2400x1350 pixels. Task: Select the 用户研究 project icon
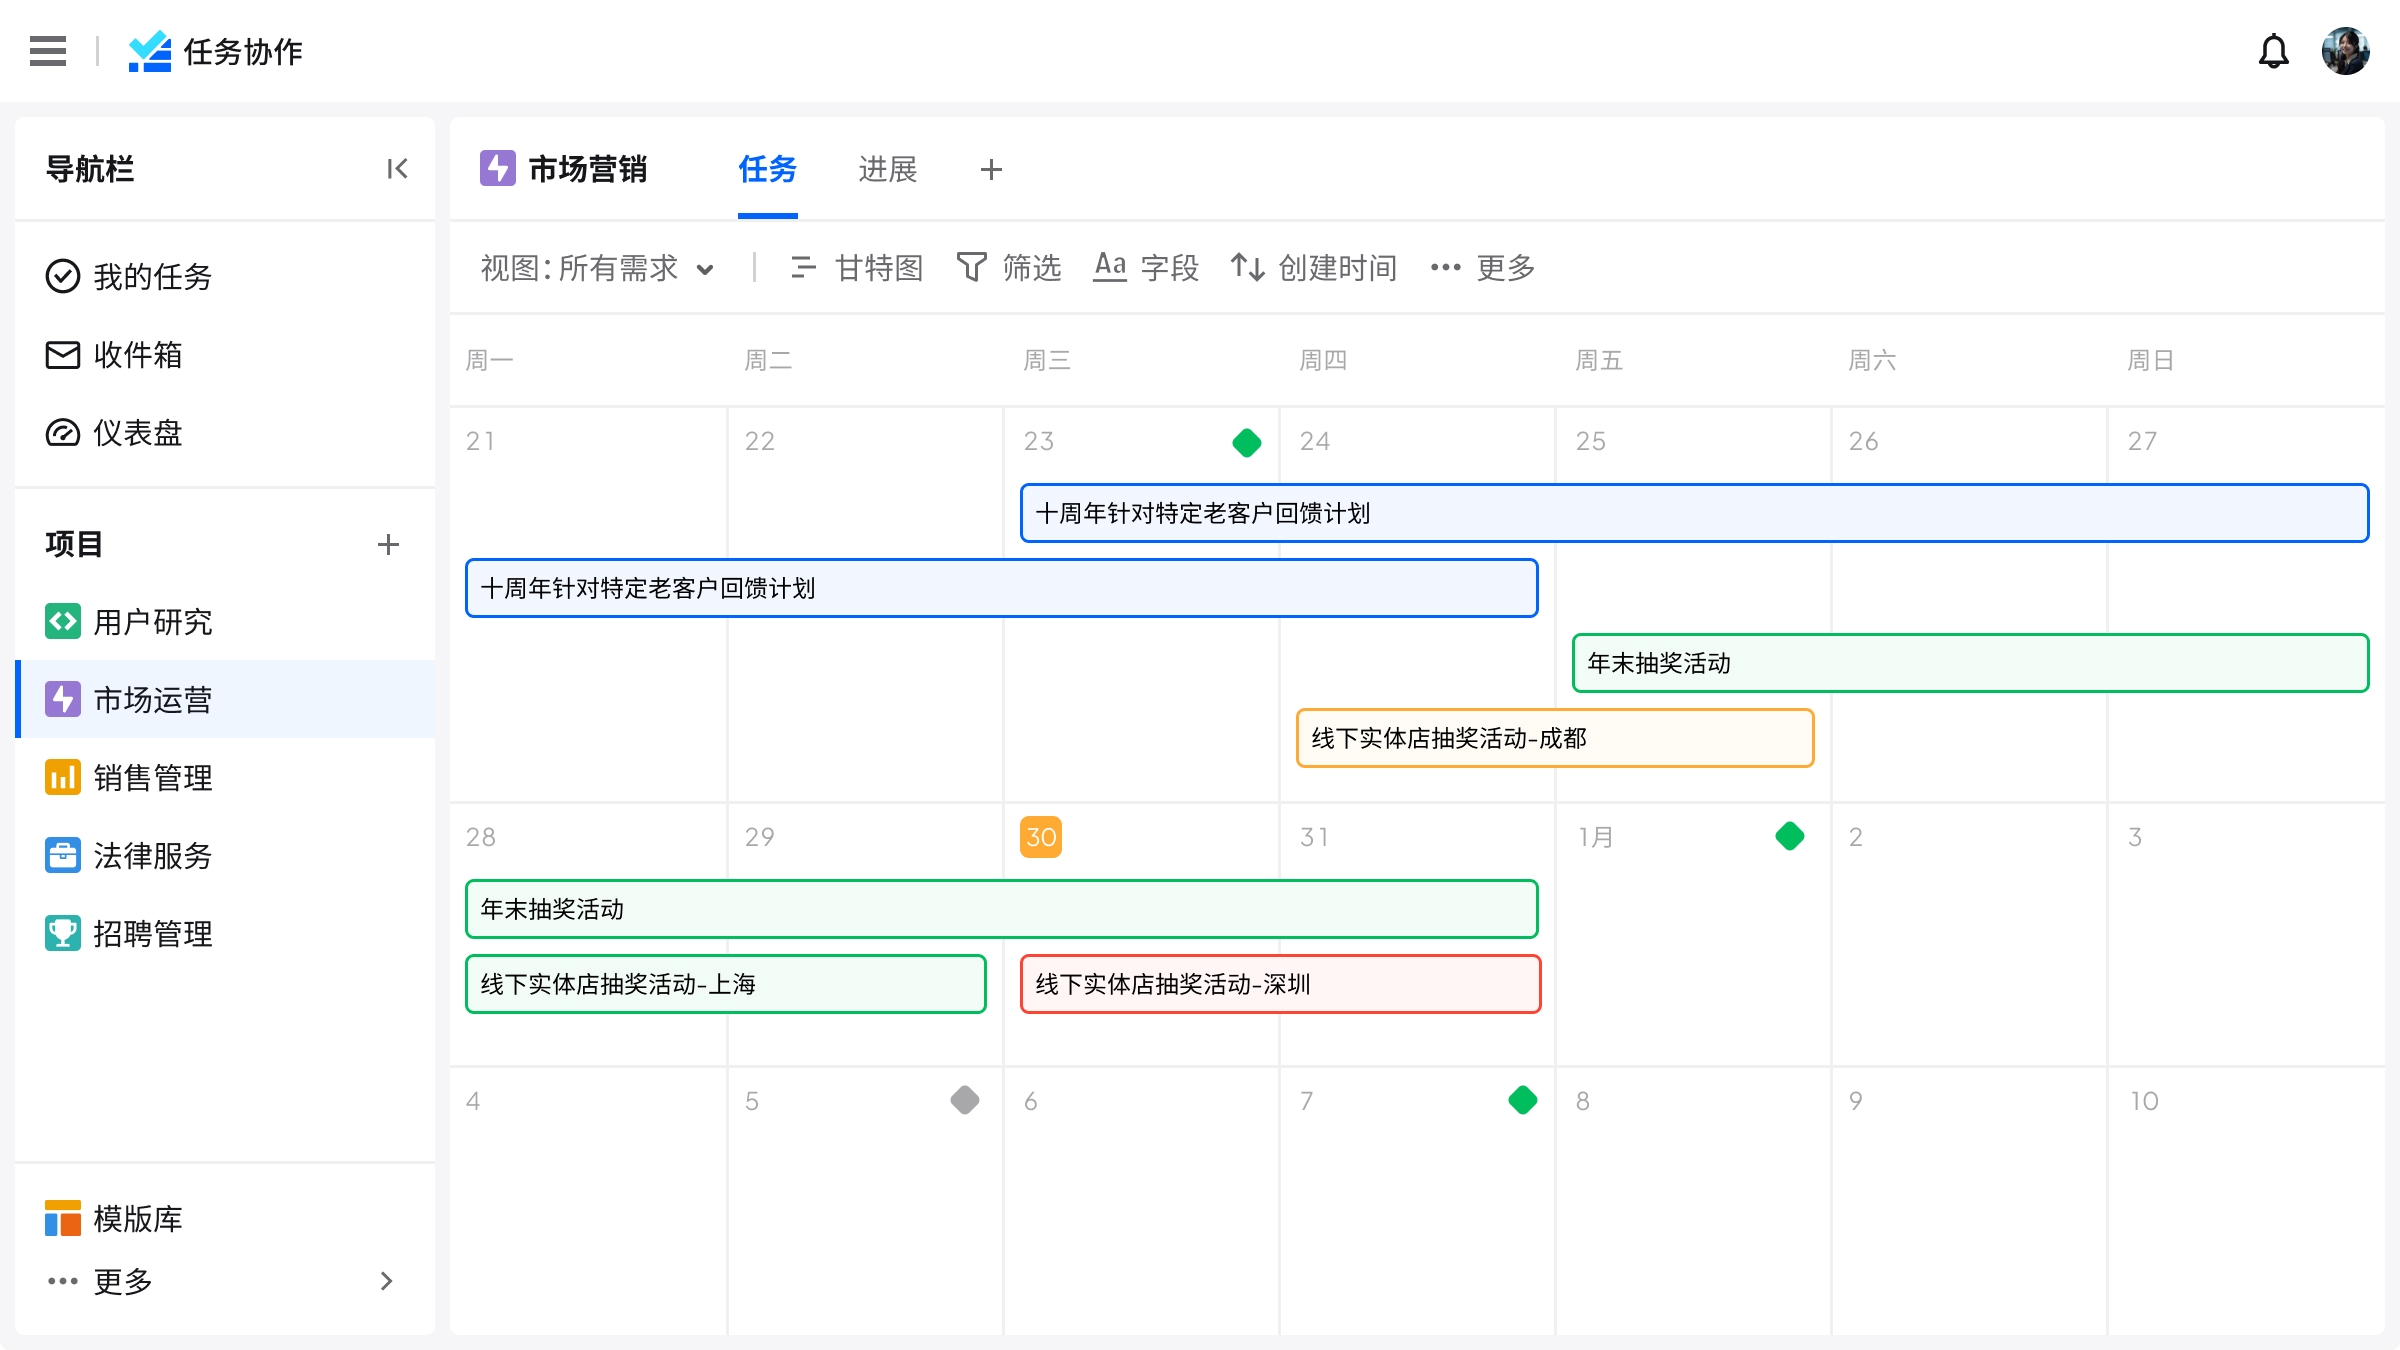(63, 621)
